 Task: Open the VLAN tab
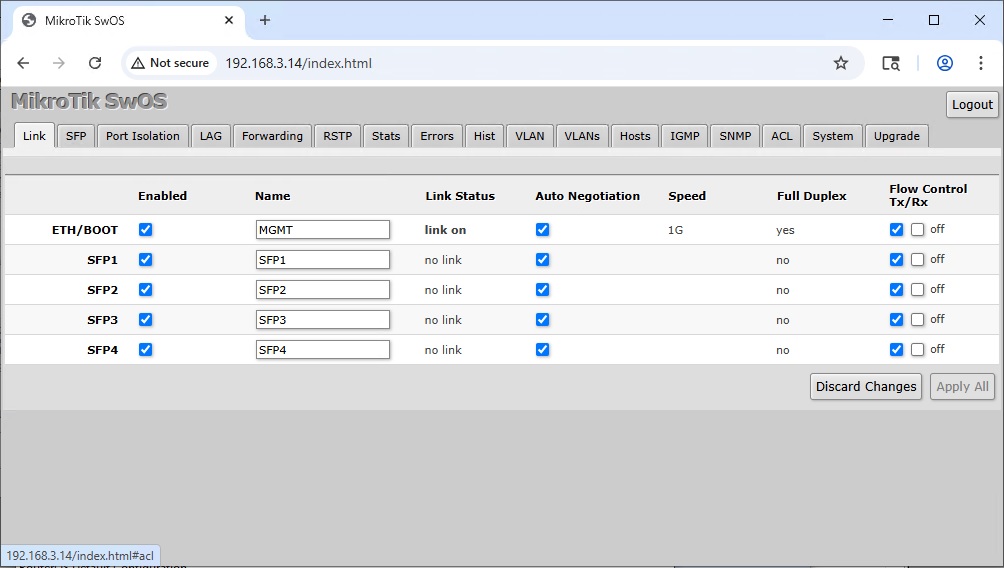pyautogui.click(x=530, y=136)
